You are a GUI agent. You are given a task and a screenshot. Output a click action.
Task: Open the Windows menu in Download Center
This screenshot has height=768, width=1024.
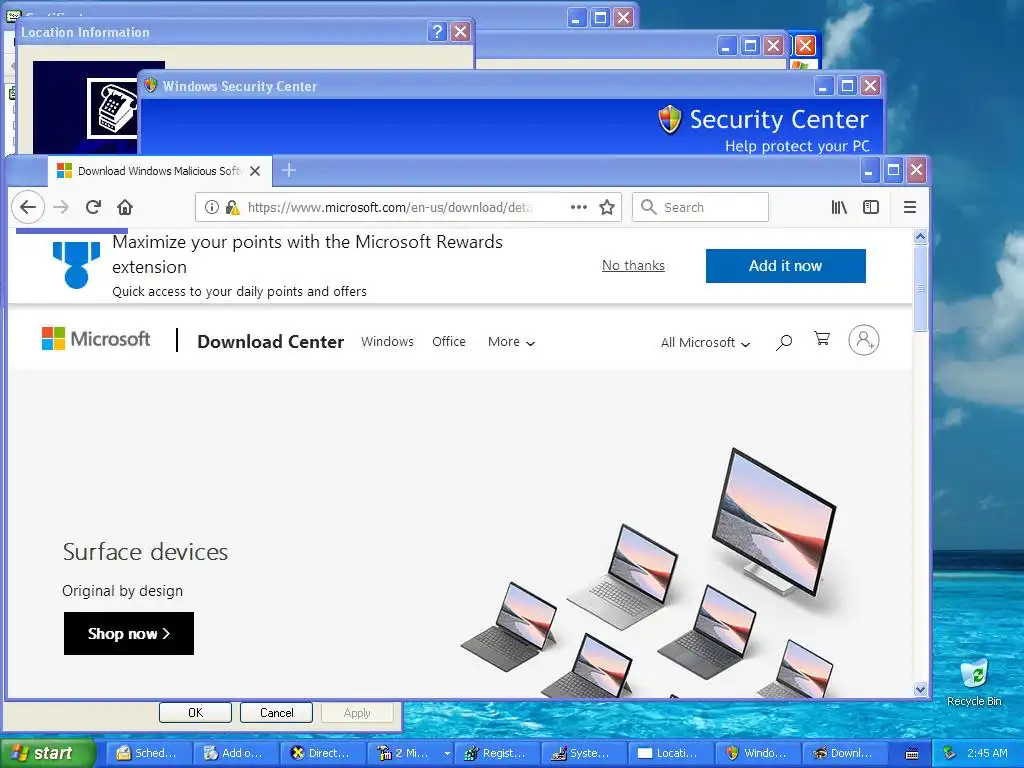click(387, 342)
